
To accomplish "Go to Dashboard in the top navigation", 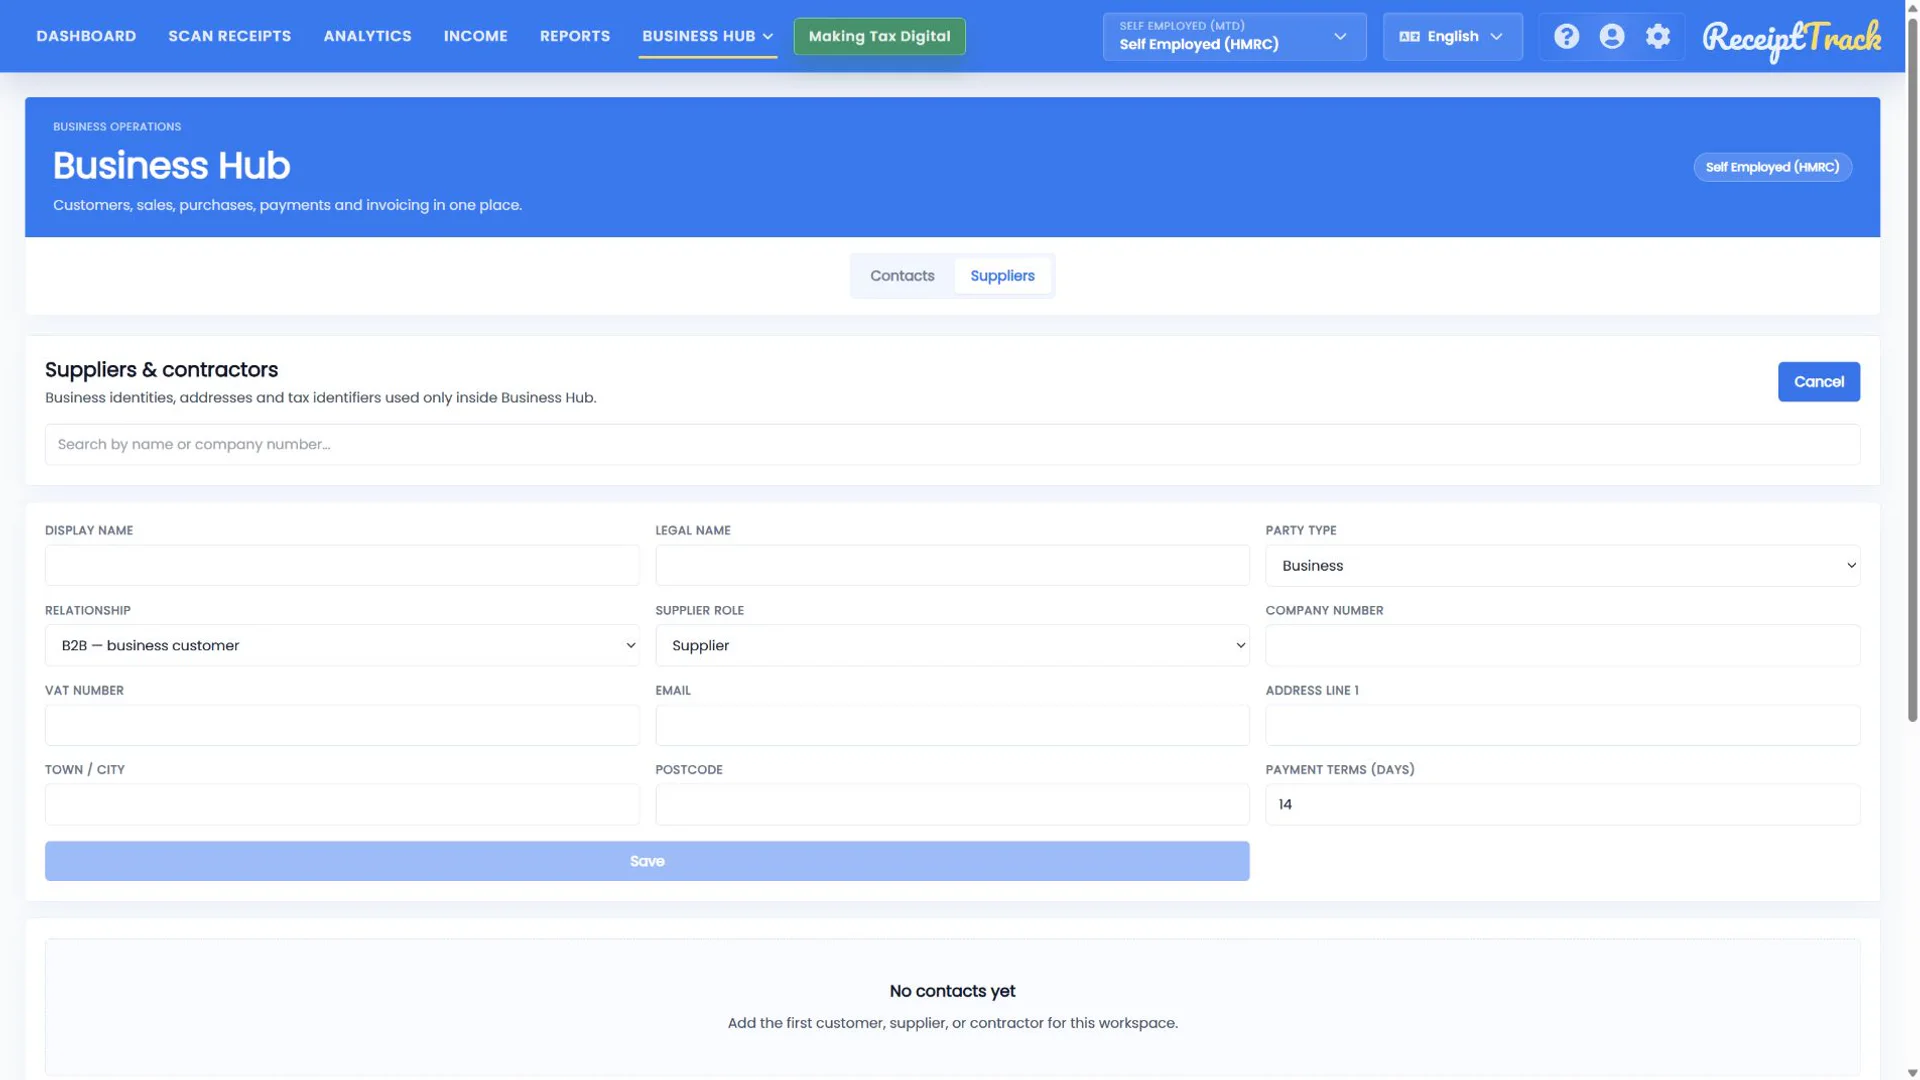I will point(86,36).
